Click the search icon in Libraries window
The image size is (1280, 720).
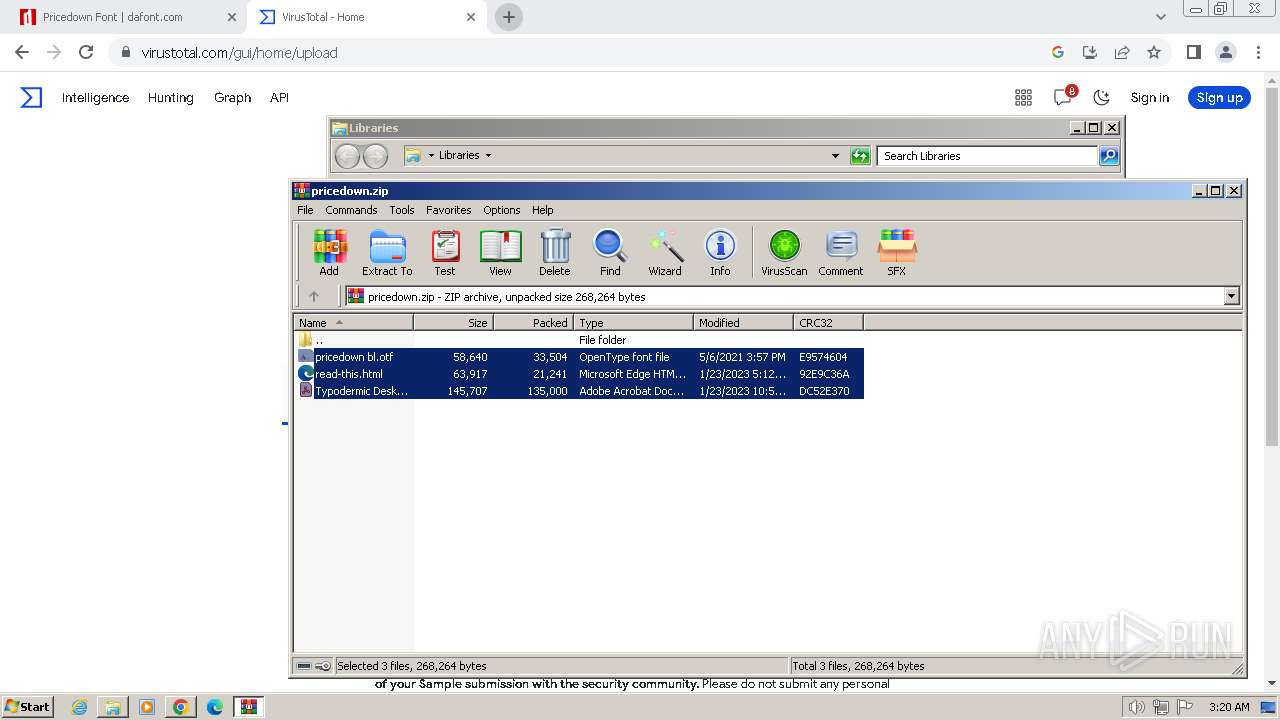[x=1108, y=156]
